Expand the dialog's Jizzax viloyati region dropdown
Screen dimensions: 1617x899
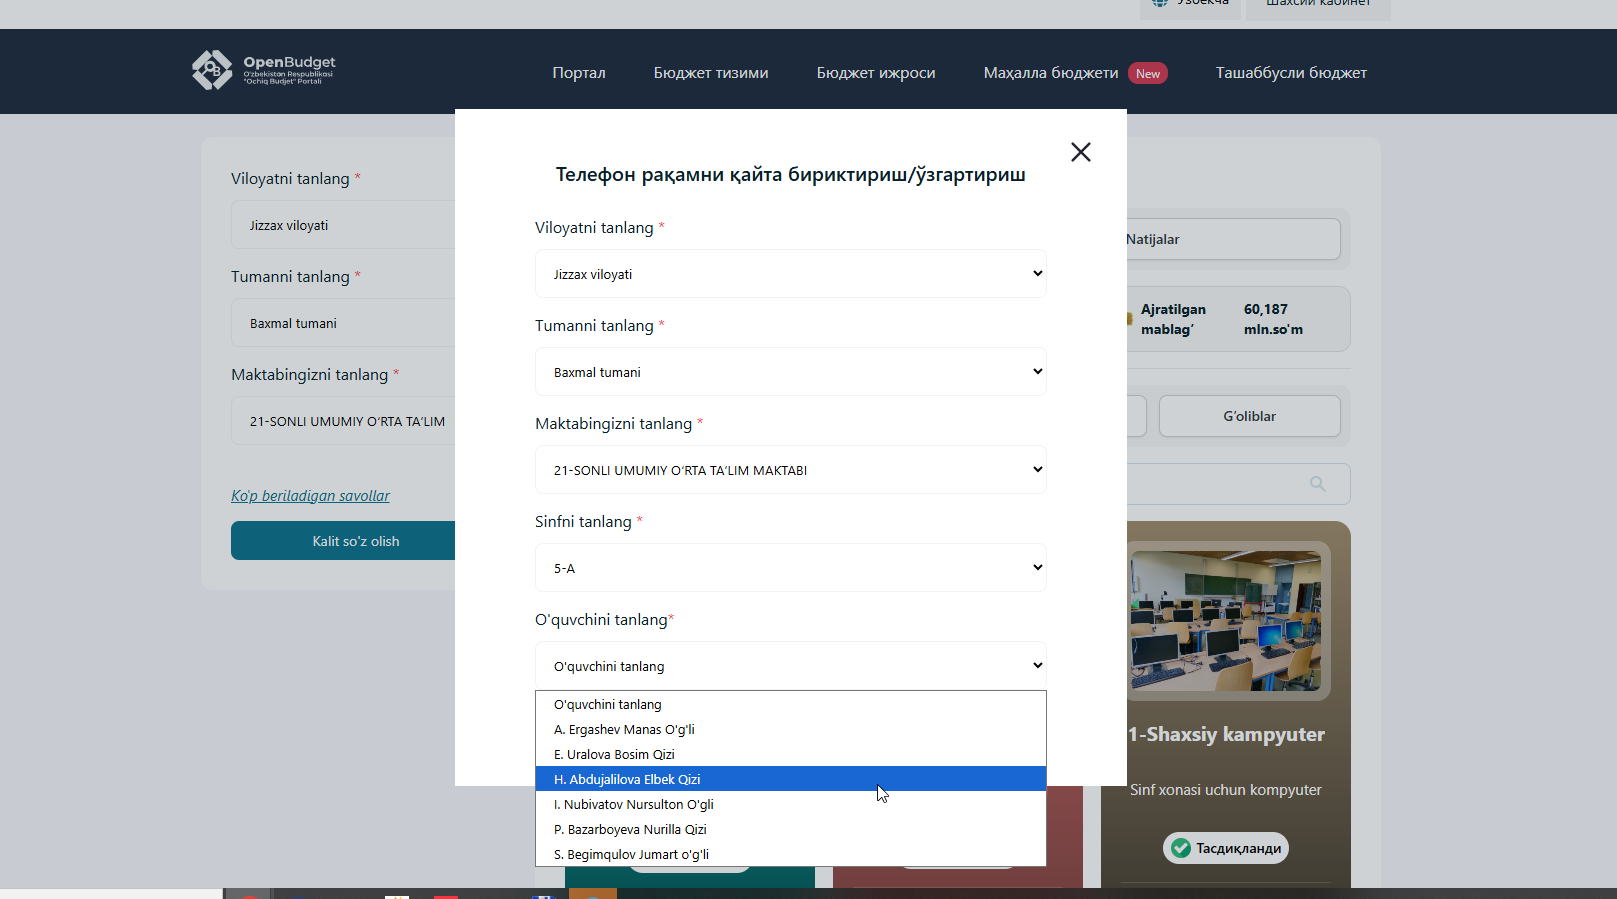click(791, 274)
